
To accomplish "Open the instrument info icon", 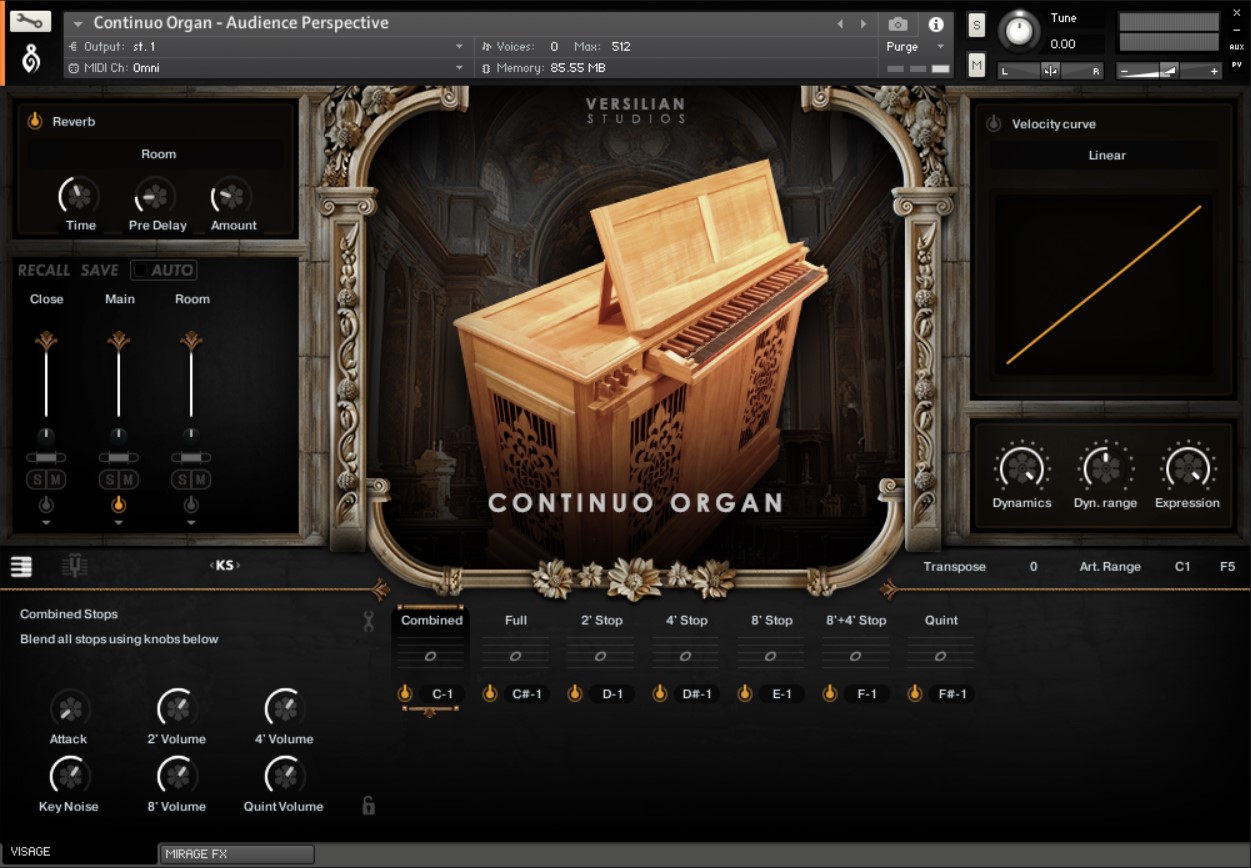I will click(936, 24).
